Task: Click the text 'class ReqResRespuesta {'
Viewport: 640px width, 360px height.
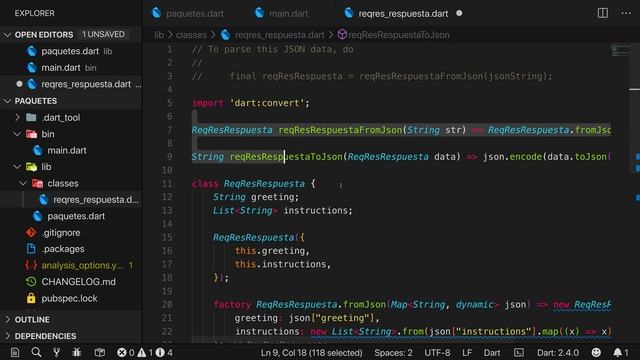Action: (x=253, y=184)
